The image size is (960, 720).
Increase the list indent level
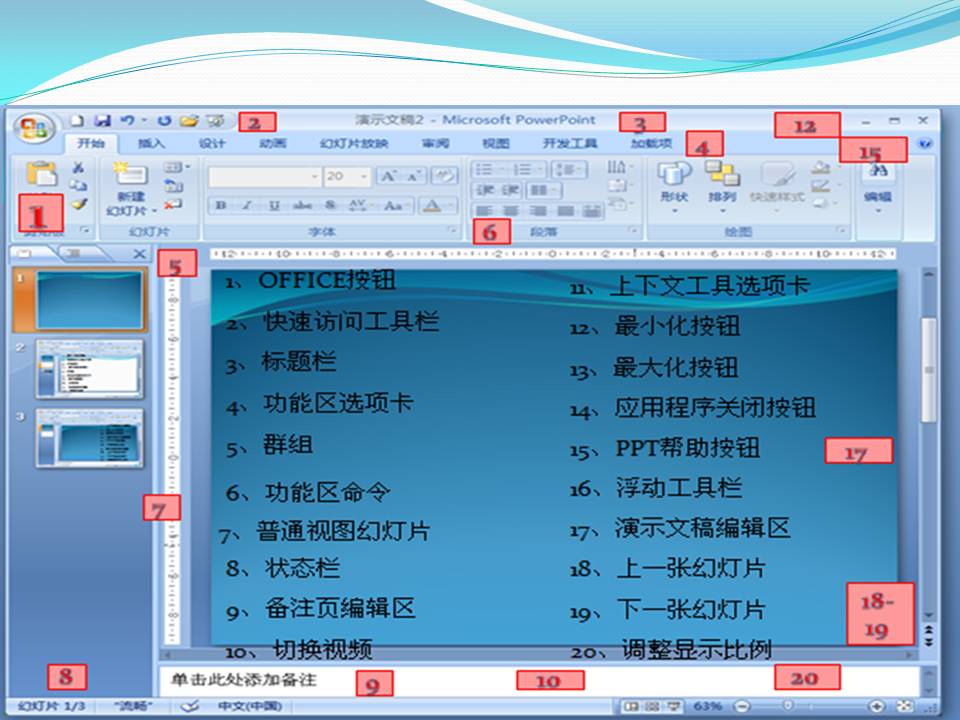(511, 190)
